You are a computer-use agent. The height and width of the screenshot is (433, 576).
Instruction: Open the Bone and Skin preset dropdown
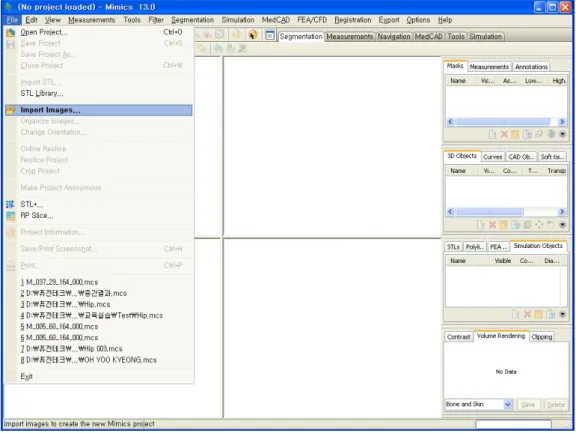[508, 404]
